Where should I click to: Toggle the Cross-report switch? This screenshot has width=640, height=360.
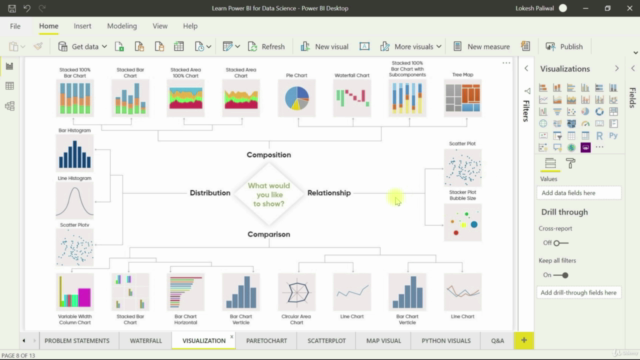click(x=560, y=243)
